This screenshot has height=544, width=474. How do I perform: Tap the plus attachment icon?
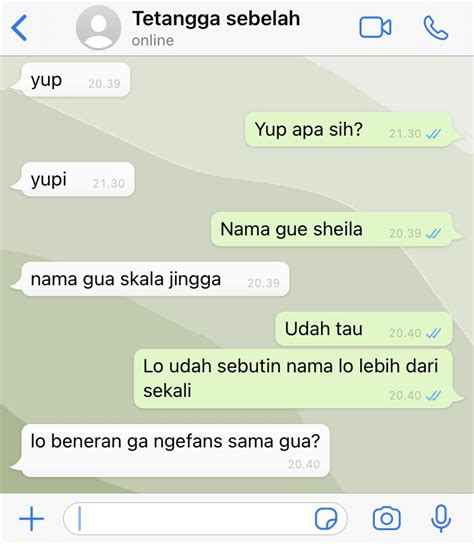(x=32, y=519)
